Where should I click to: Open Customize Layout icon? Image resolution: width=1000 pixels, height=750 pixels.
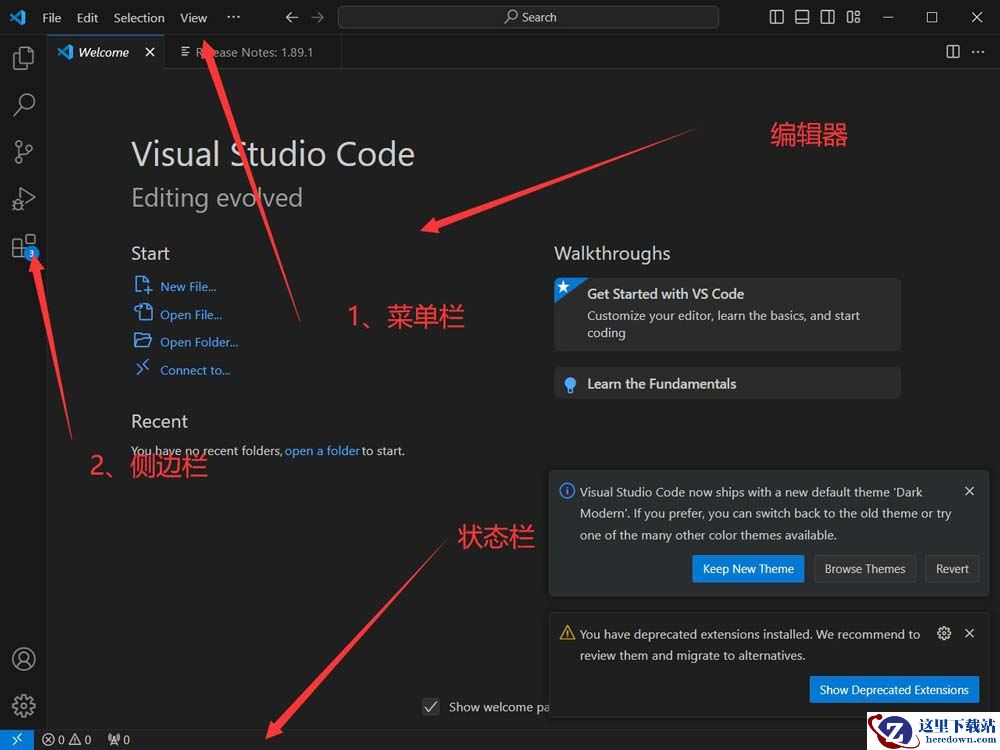853,17
